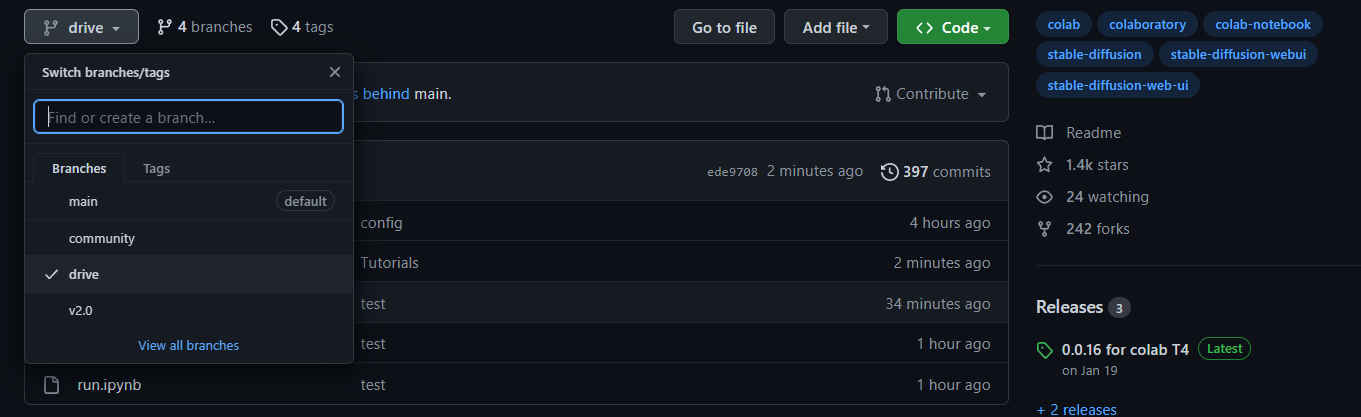The height and width of the screenshot is (417, 1361).
Task: Click the tag icon next to 4 tags
Action: tap(279, 27)
